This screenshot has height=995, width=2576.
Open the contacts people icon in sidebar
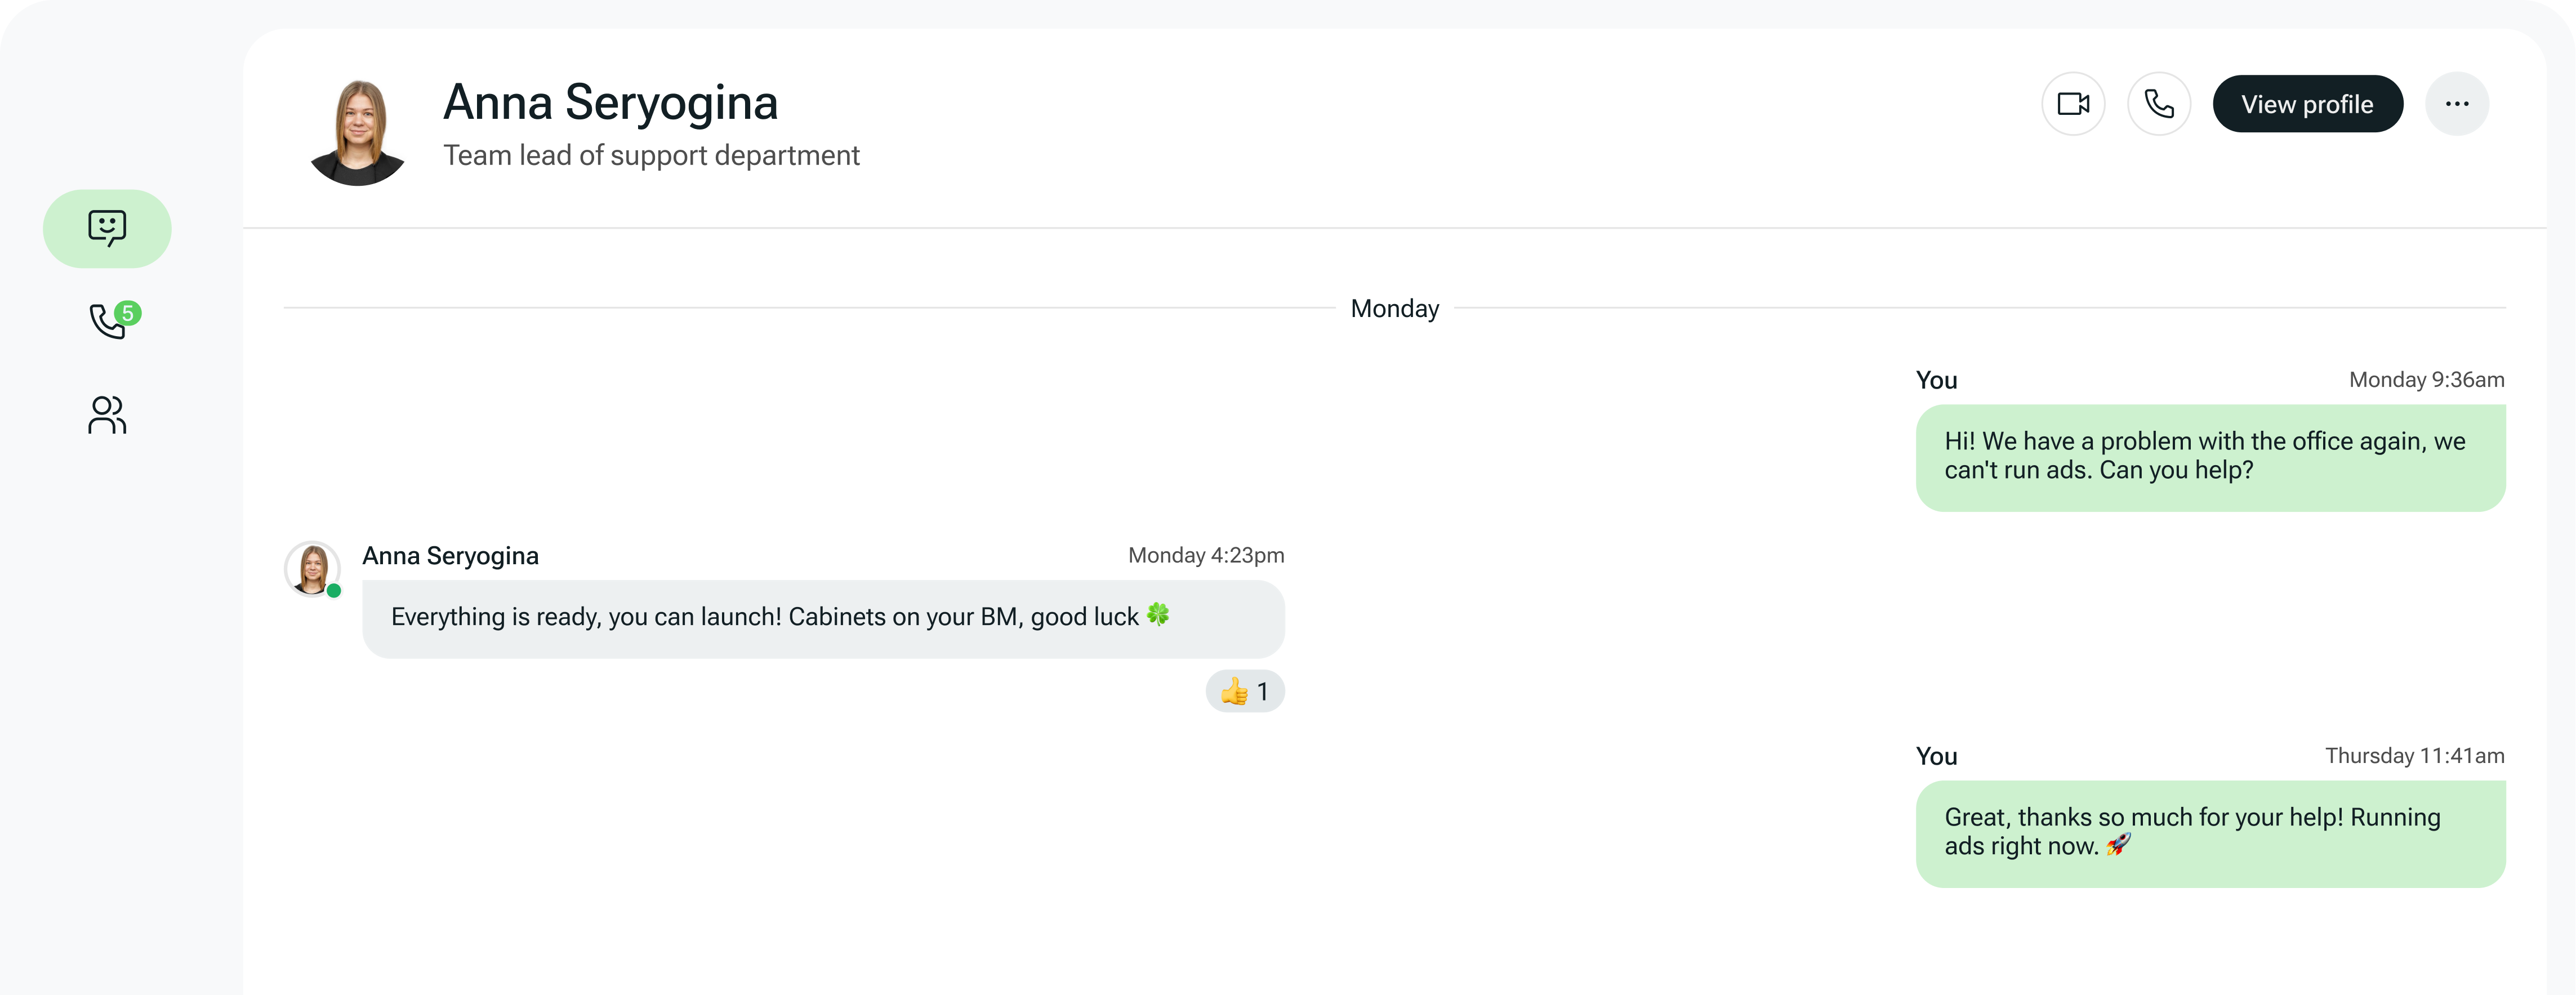(x=107, y=415)
